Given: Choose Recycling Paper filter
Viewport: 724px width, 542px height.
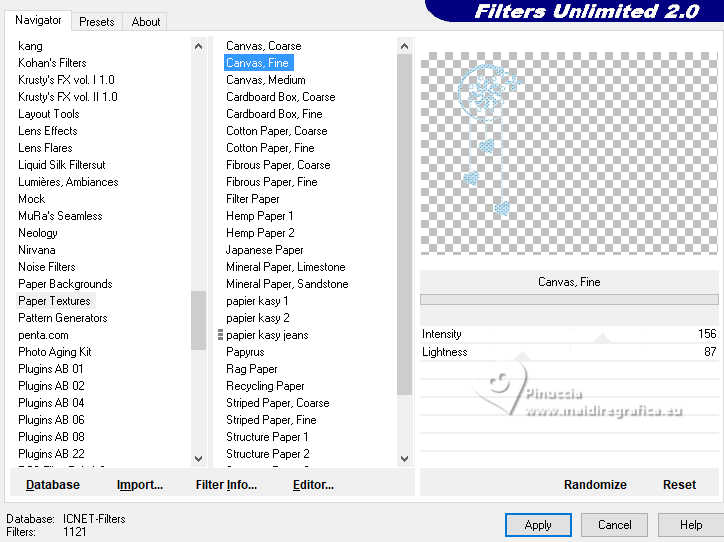Looking at the screenshot, I should tap(265, 386).
